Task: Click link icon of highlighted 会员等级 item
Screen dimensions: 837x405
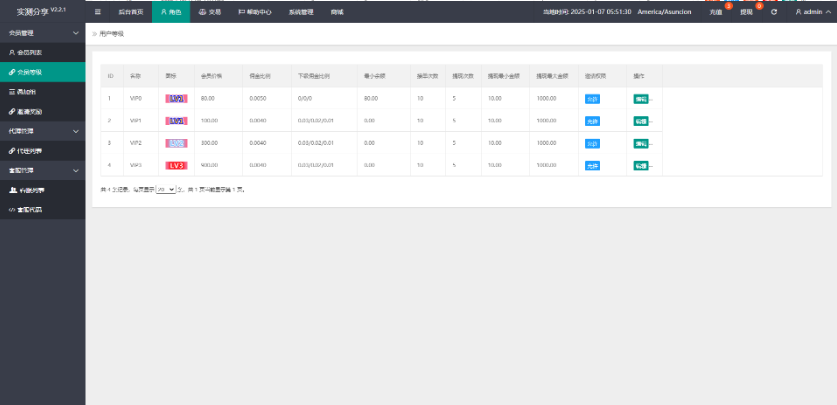Action: [12, 72]
